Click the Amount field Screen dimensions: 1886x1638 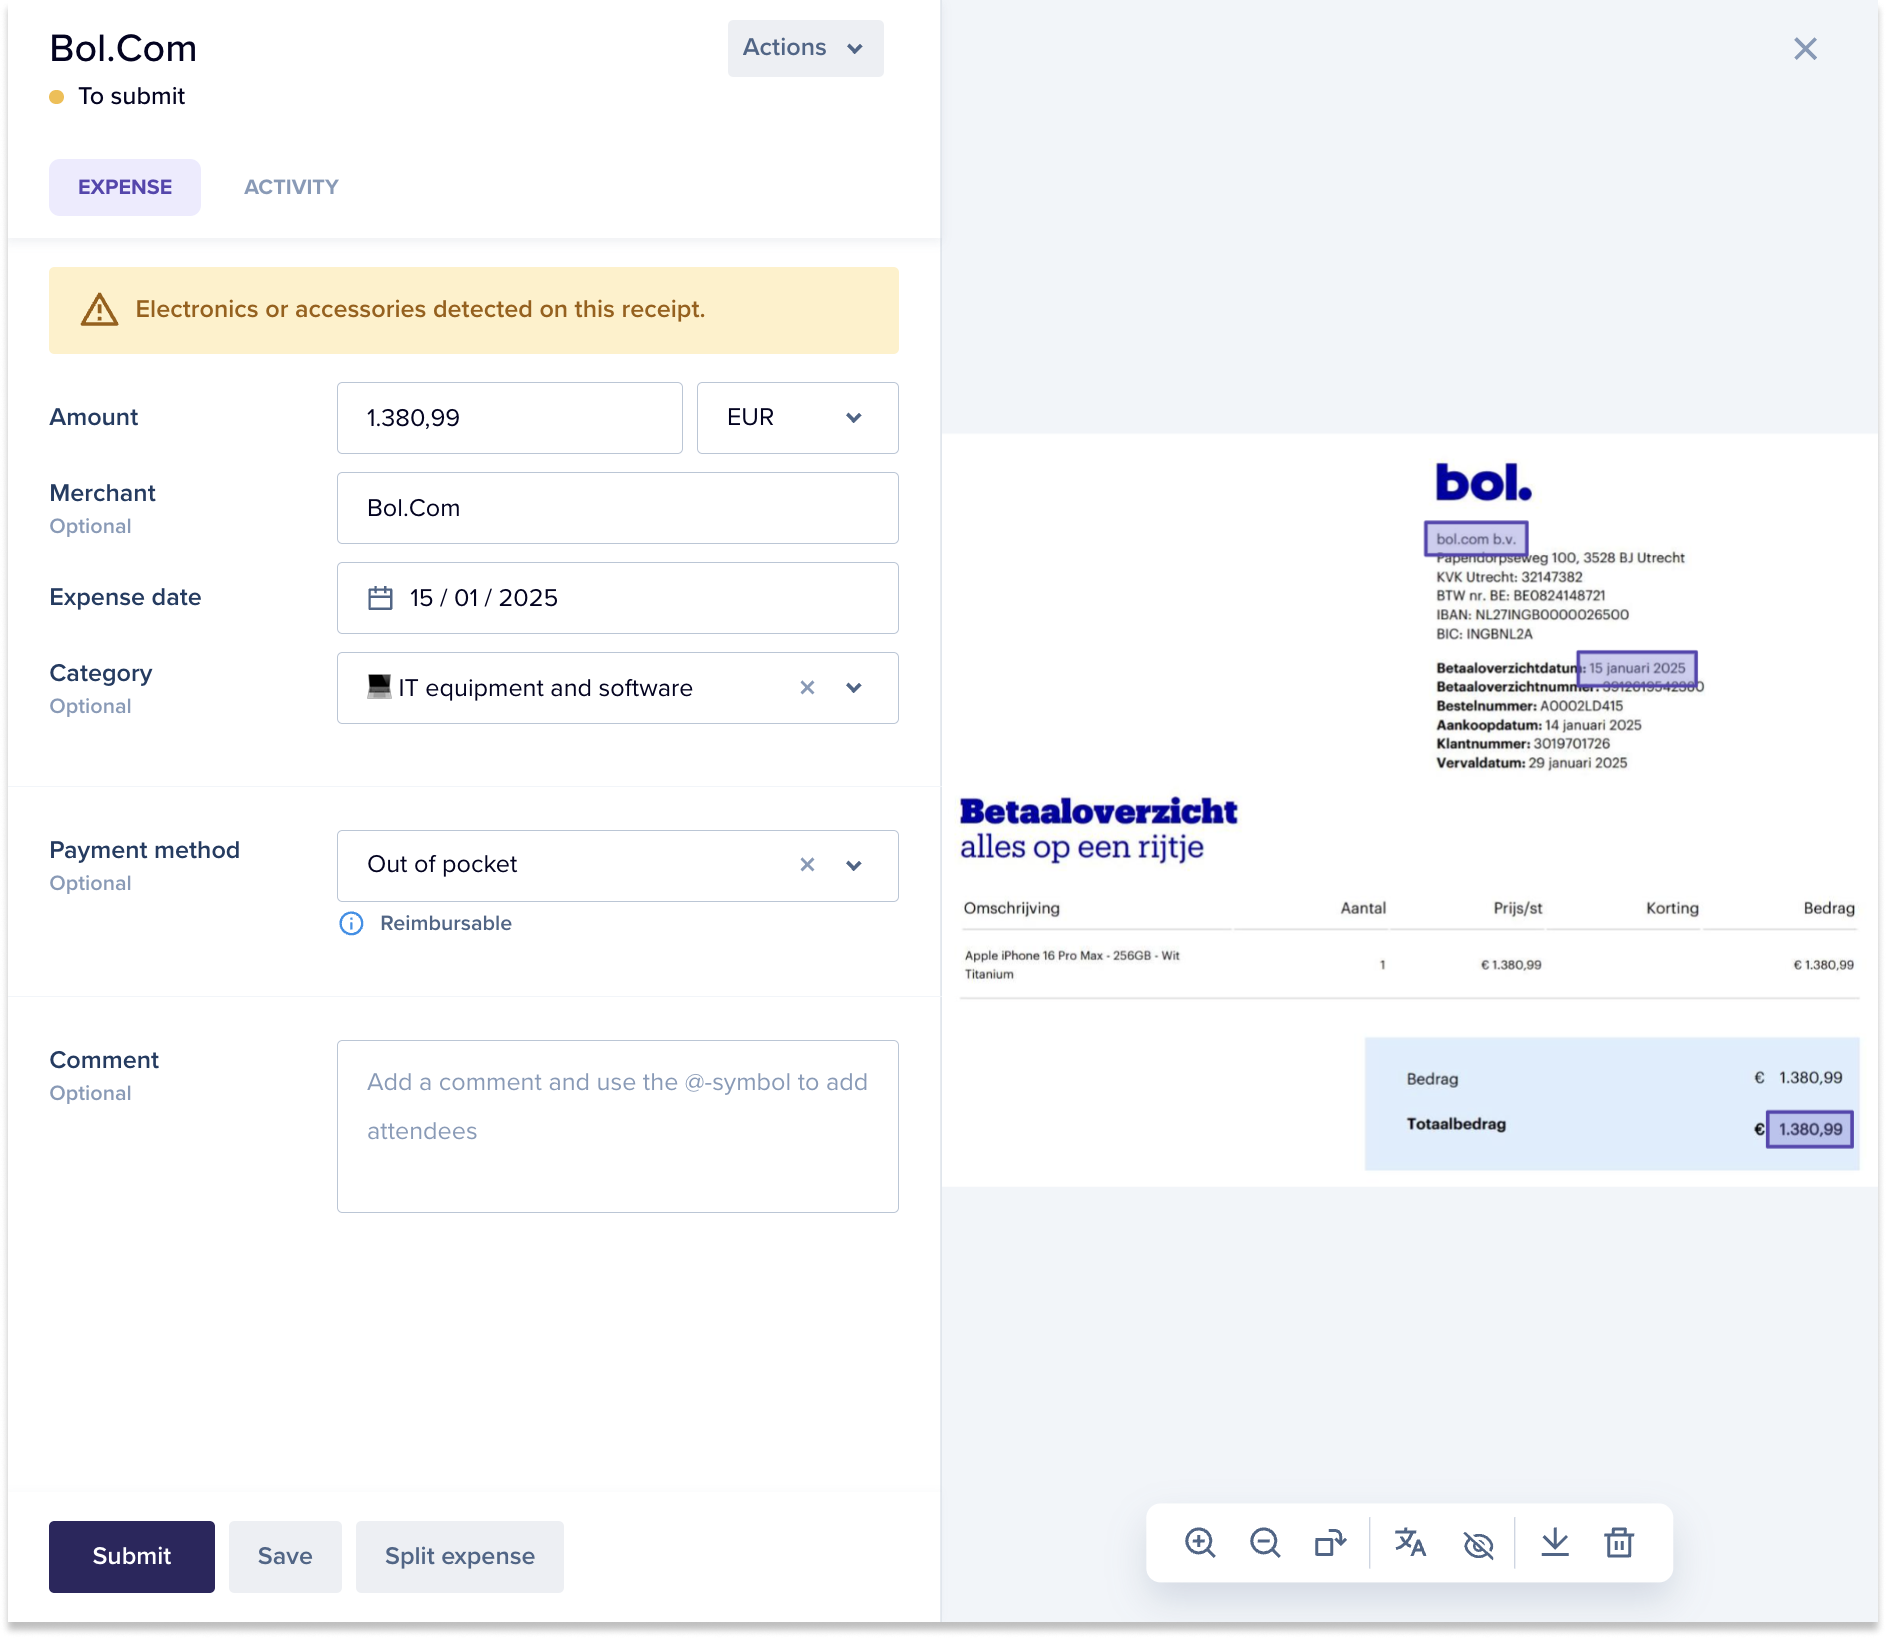coord(510,418)
